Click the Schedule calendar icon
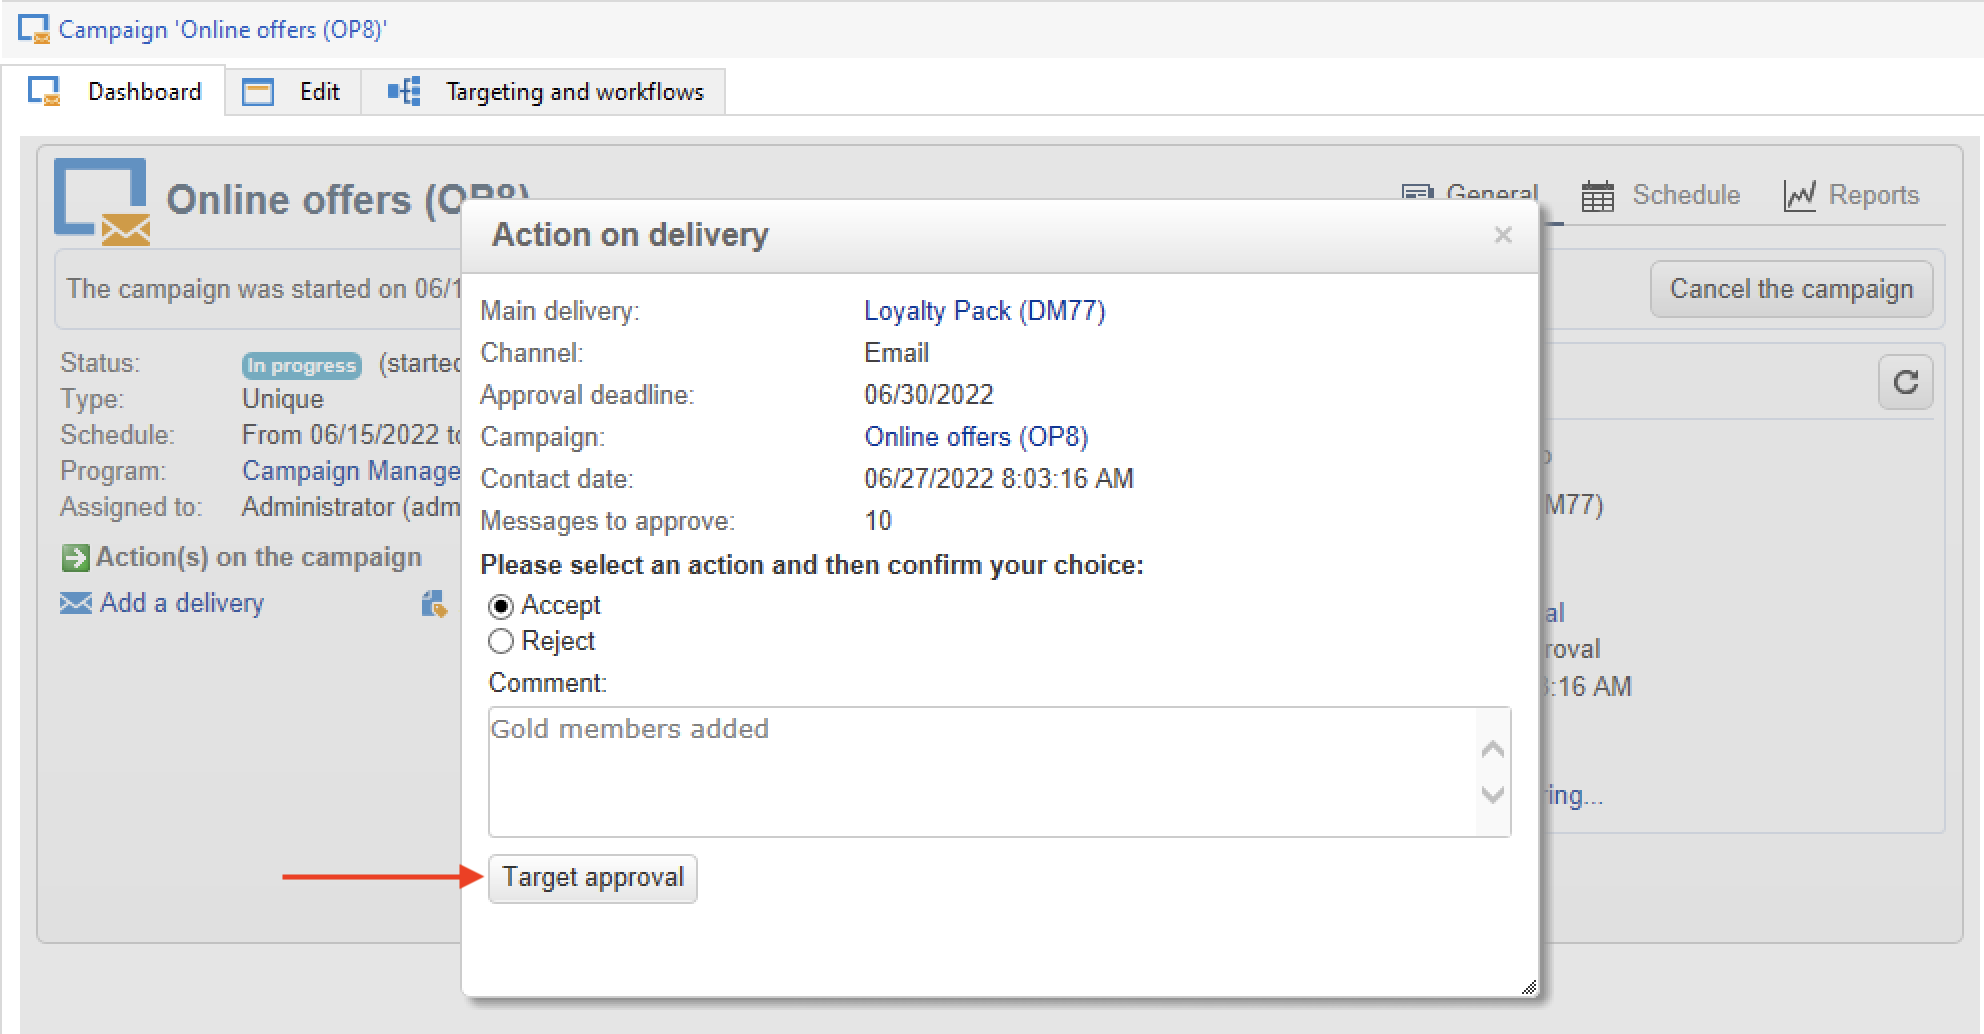1984x1034 pixels. [1597, 196]
